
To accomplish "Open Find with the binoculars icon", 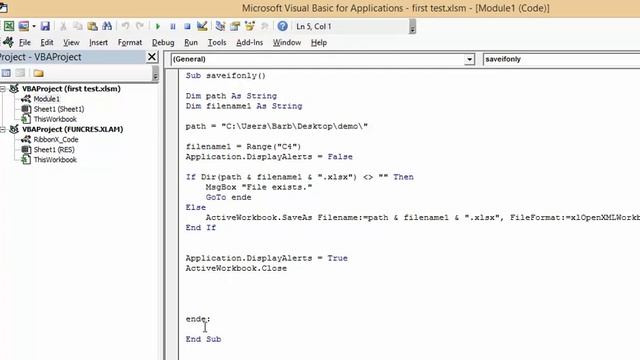I will click(x=107, y=27).
